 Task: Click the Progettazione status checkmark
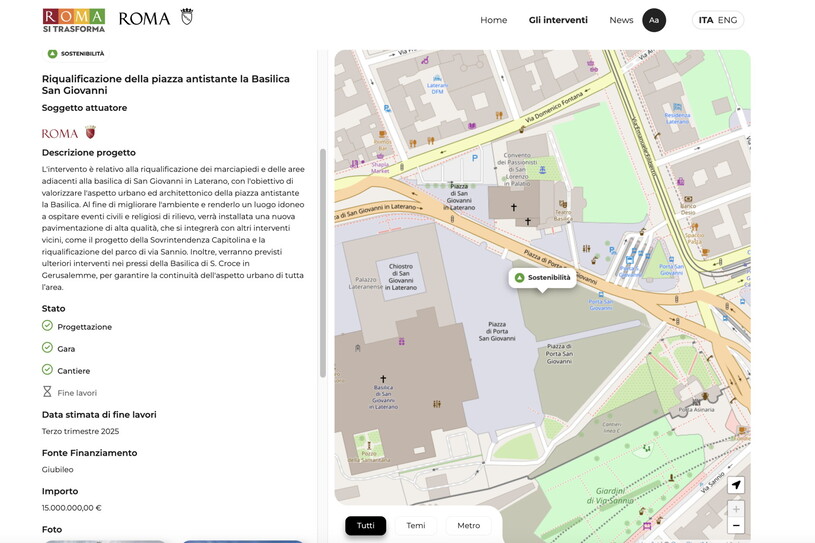47,326
